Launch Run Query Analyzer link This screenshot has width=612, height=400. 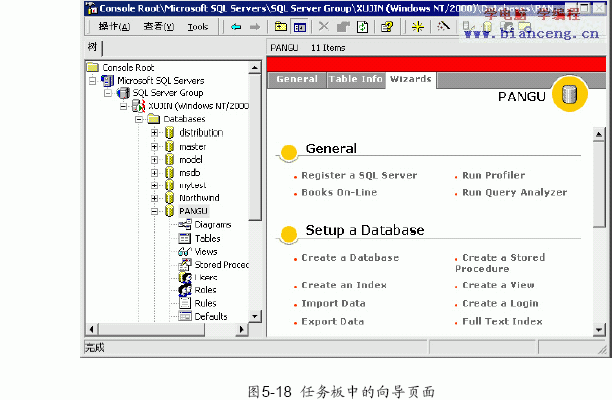pyautogui.click(x=514, y=192)
